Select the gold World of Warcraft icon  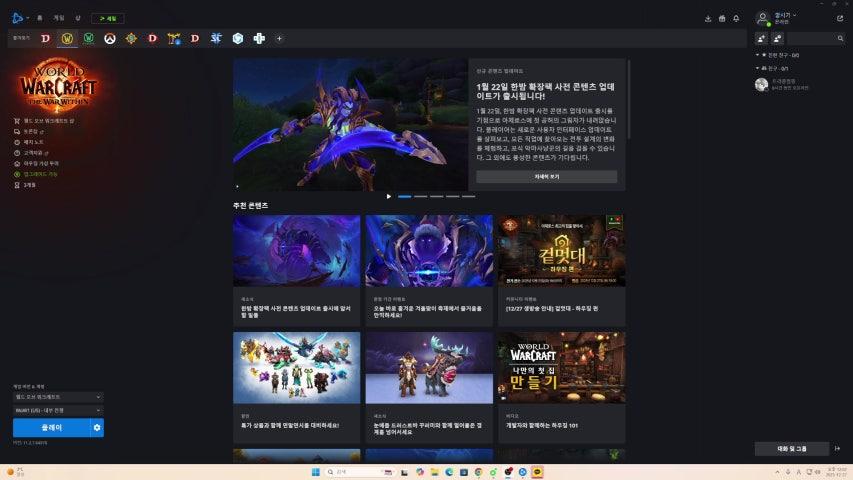(x=67, y=39)
